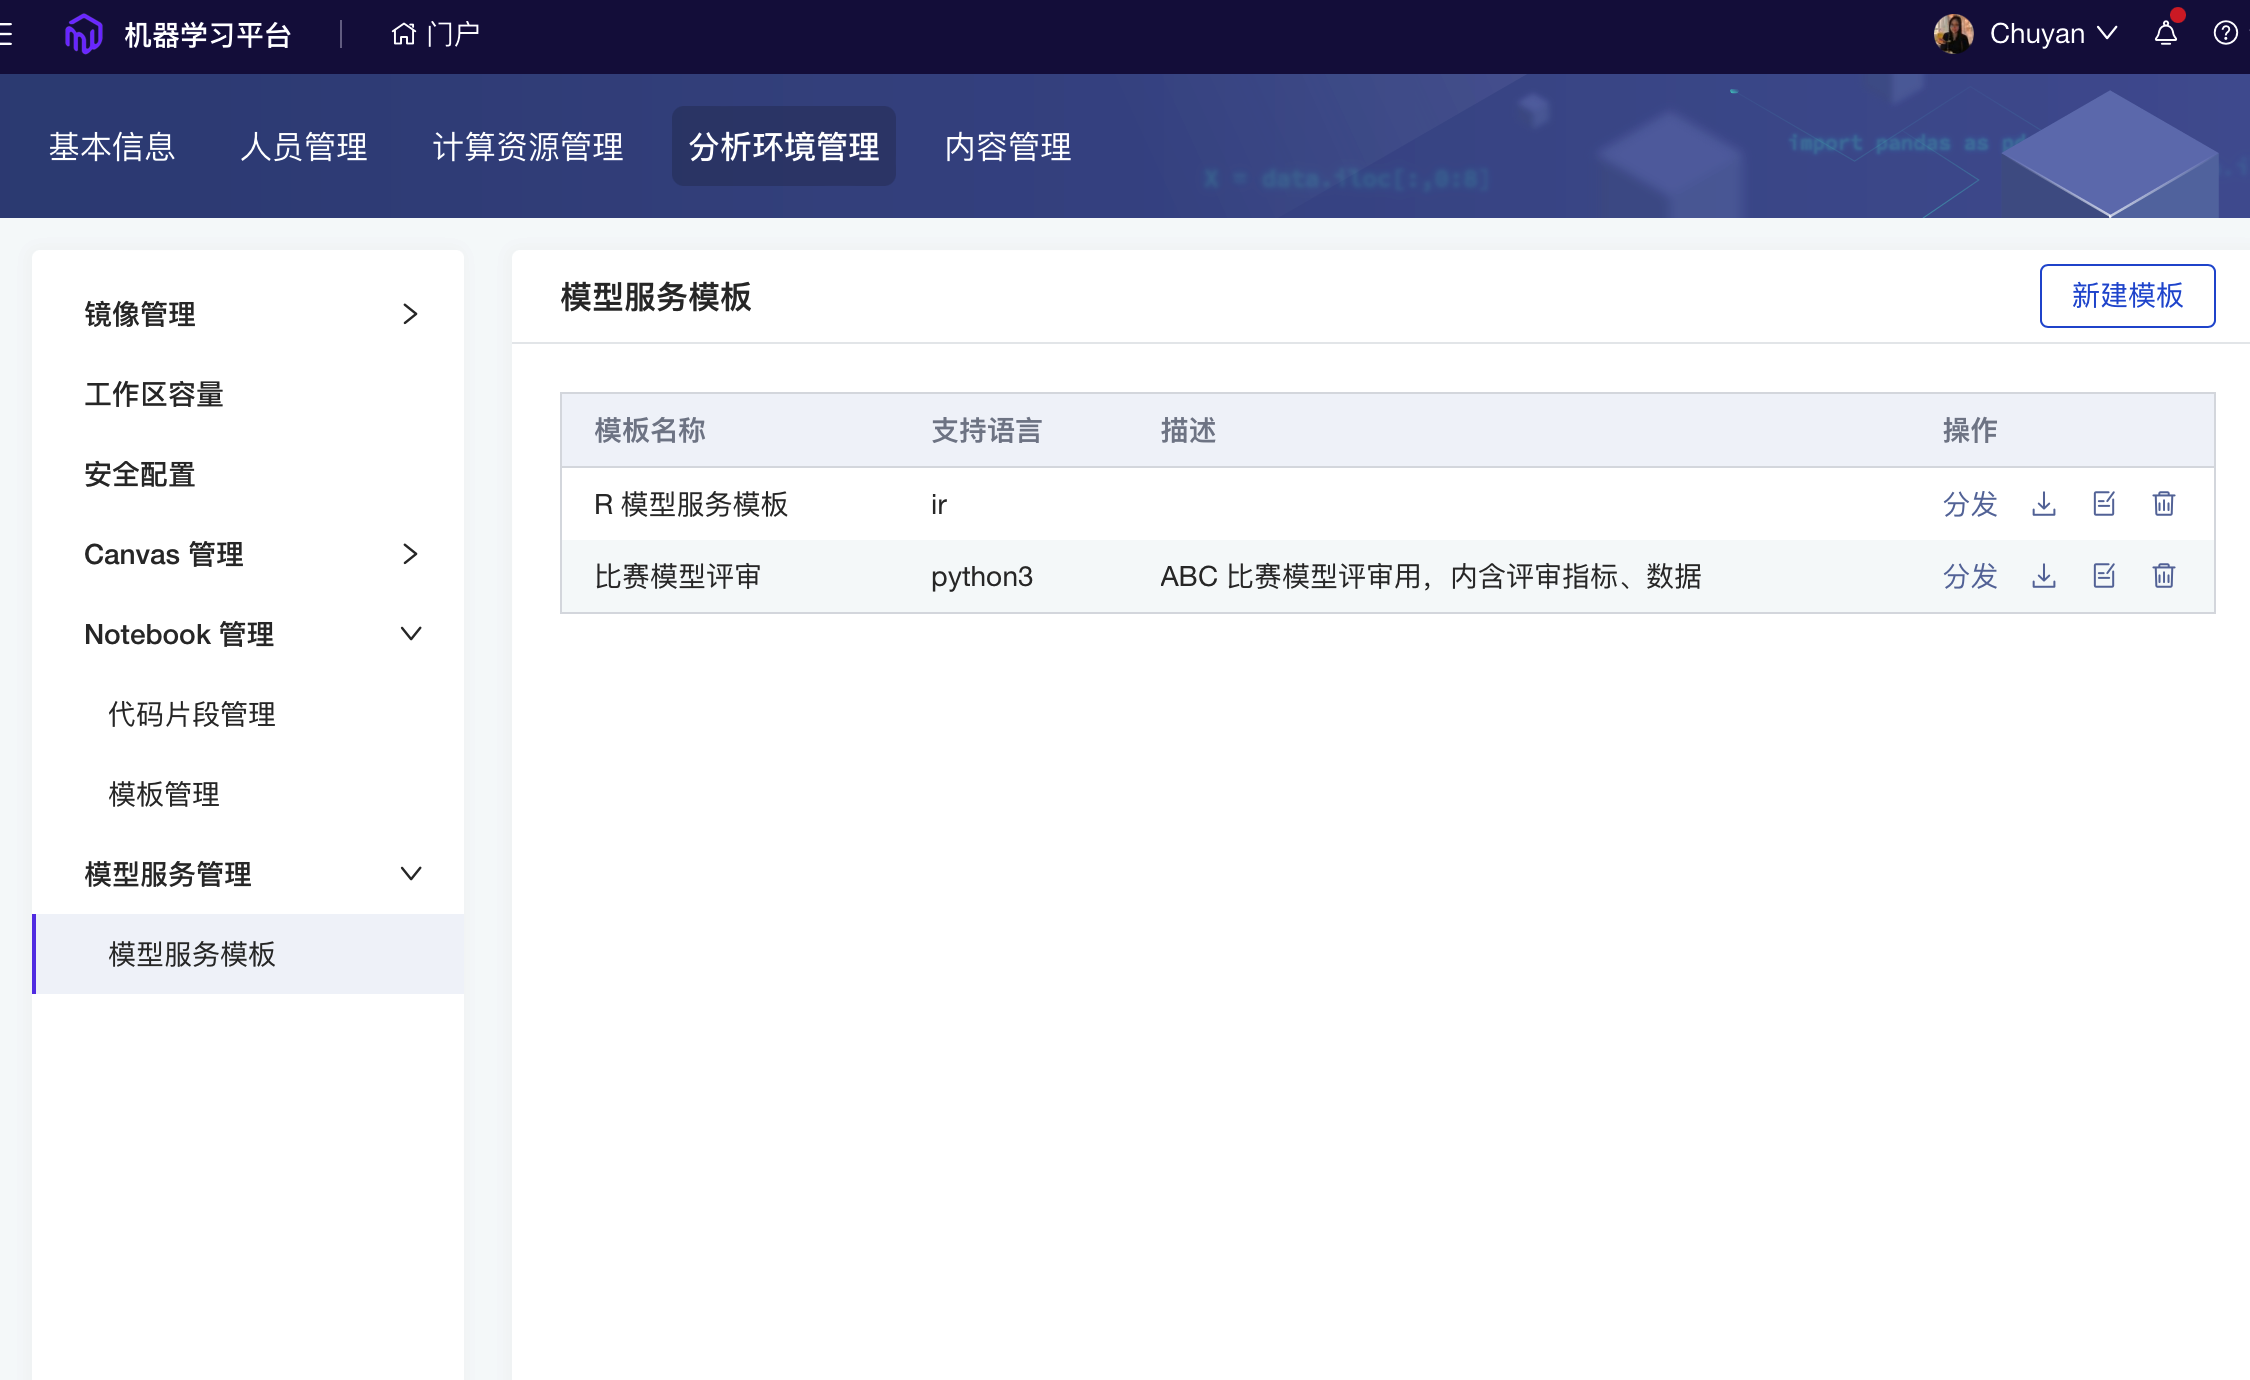2250x1380 pixels.
Task: Delete the R 模型服务模板 template
Action: [x=2164, y=504]
